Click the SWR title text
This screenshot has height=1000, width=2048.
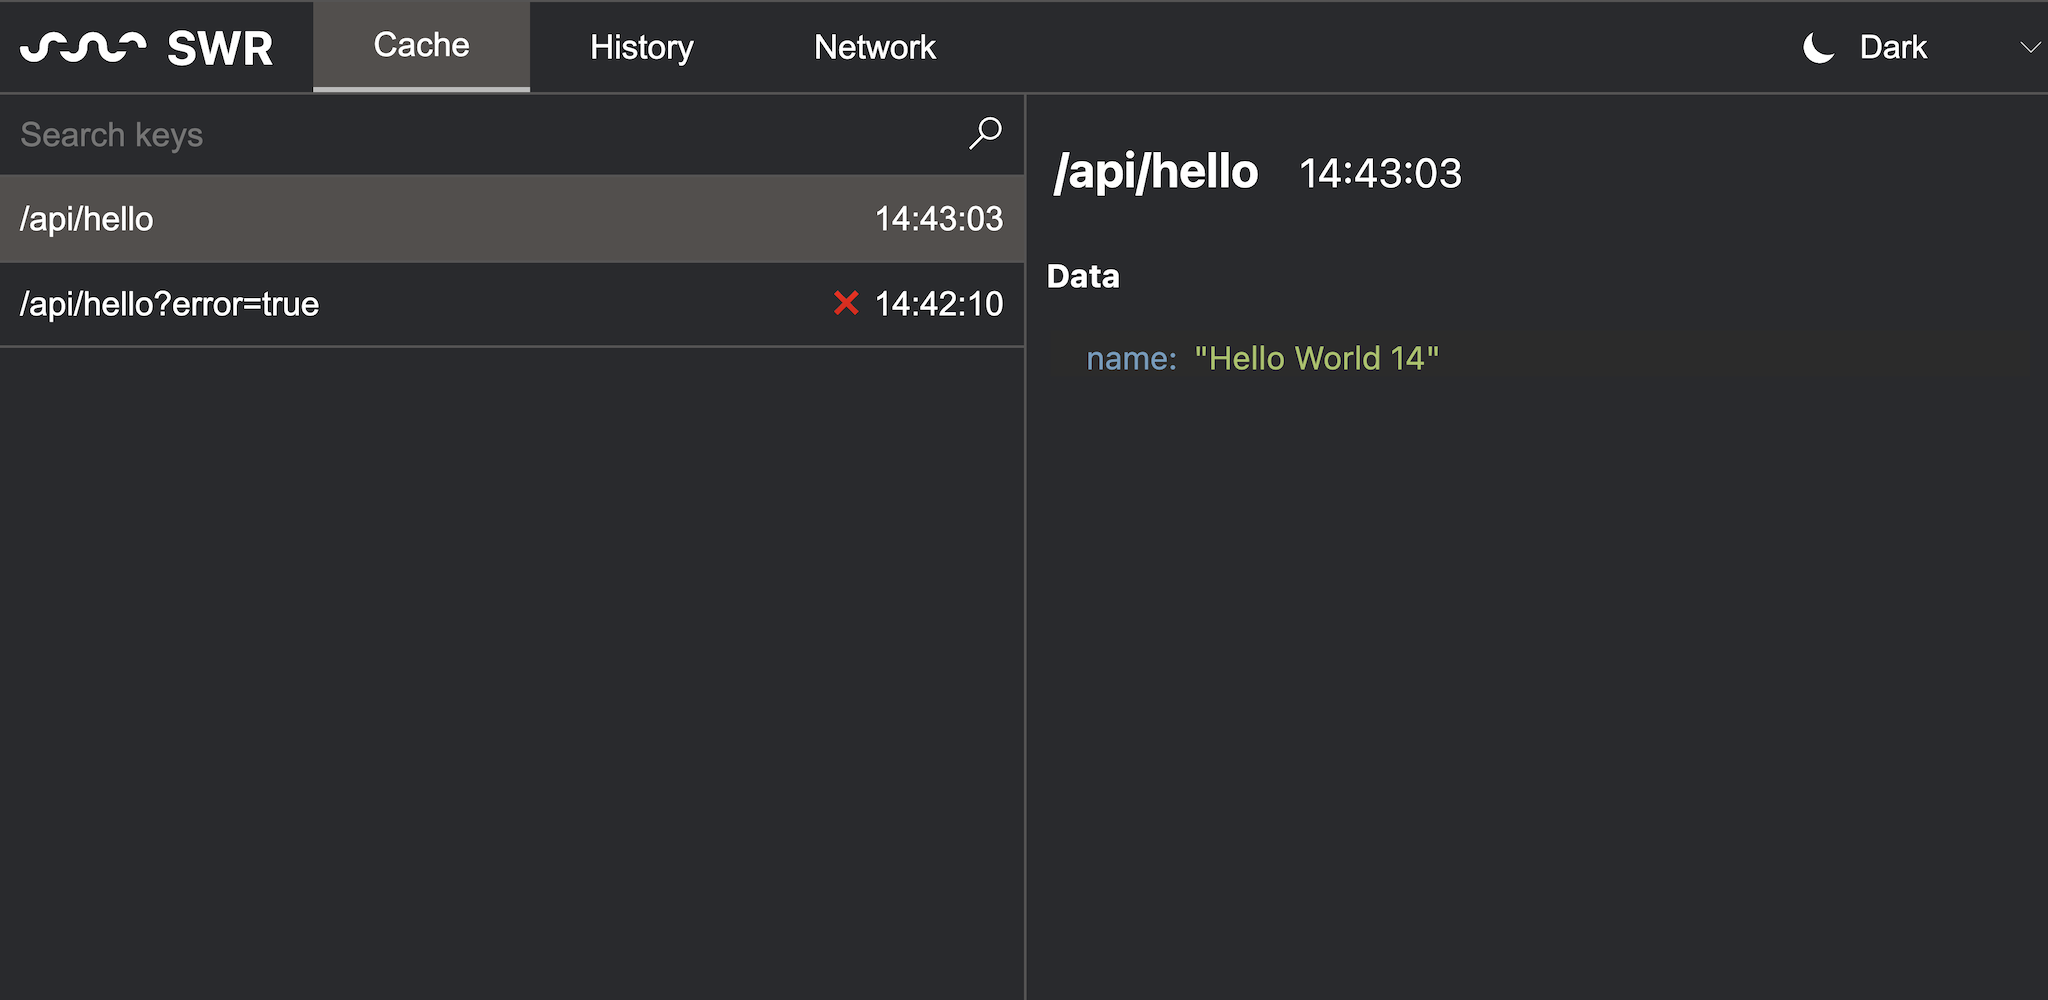[x=220, y=48]
